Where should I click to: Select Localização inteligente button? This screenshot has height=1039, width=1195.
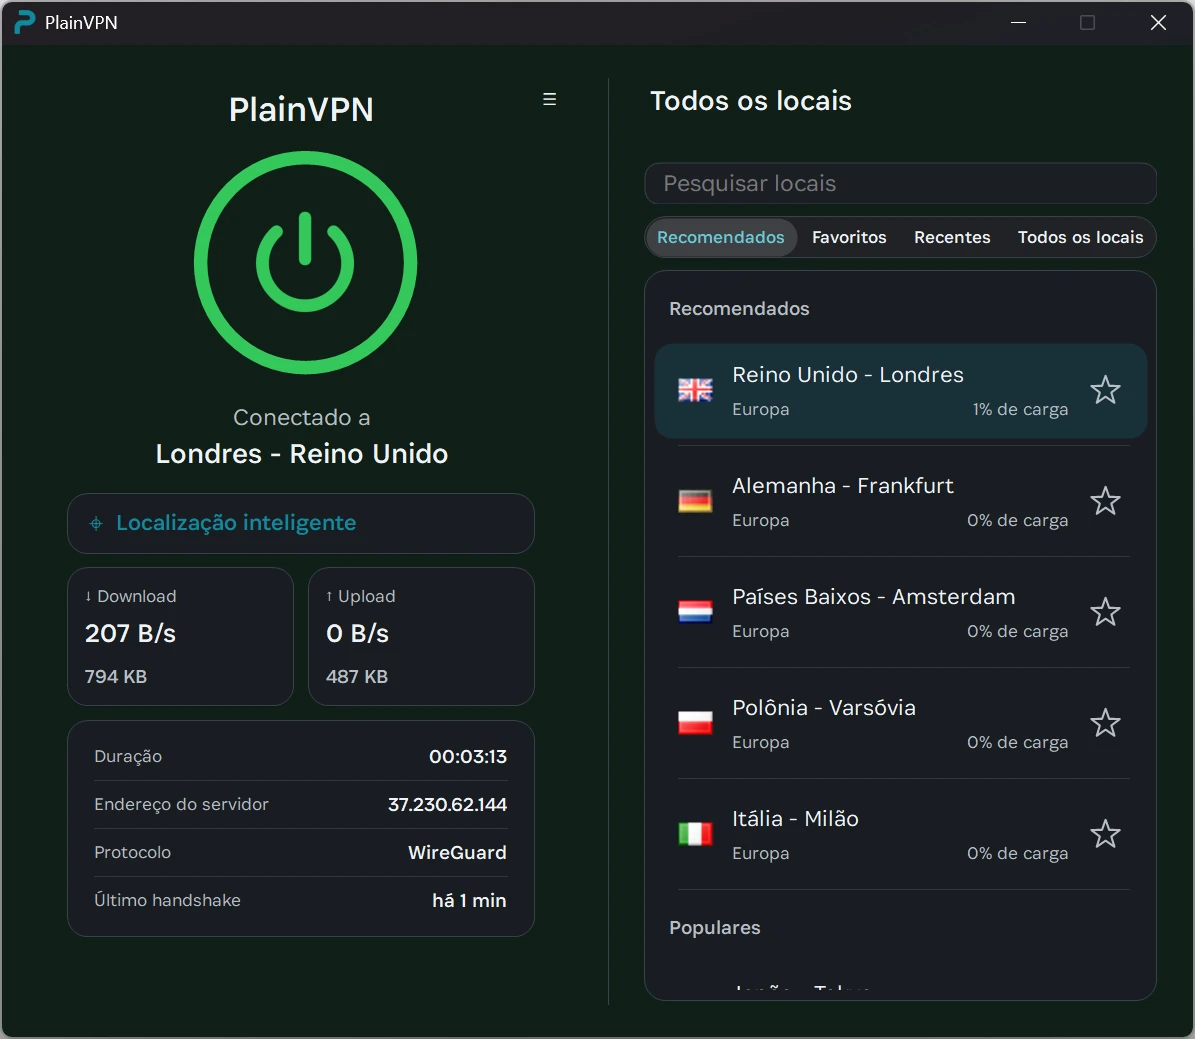click(301, 523)
